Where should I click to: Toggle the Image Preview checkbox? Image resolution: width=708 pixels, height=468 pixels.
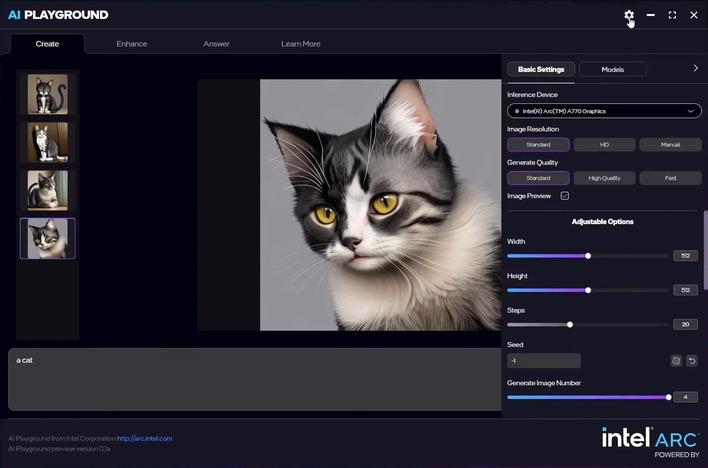tap(564, 196)
